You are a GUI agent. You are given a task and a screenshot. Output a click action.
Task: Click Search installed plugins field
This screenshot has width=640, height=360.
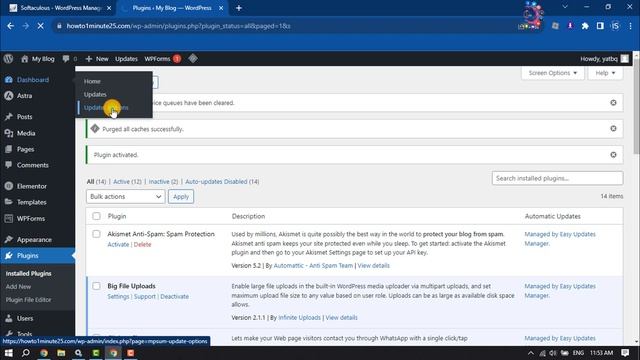tap(557, 178)
